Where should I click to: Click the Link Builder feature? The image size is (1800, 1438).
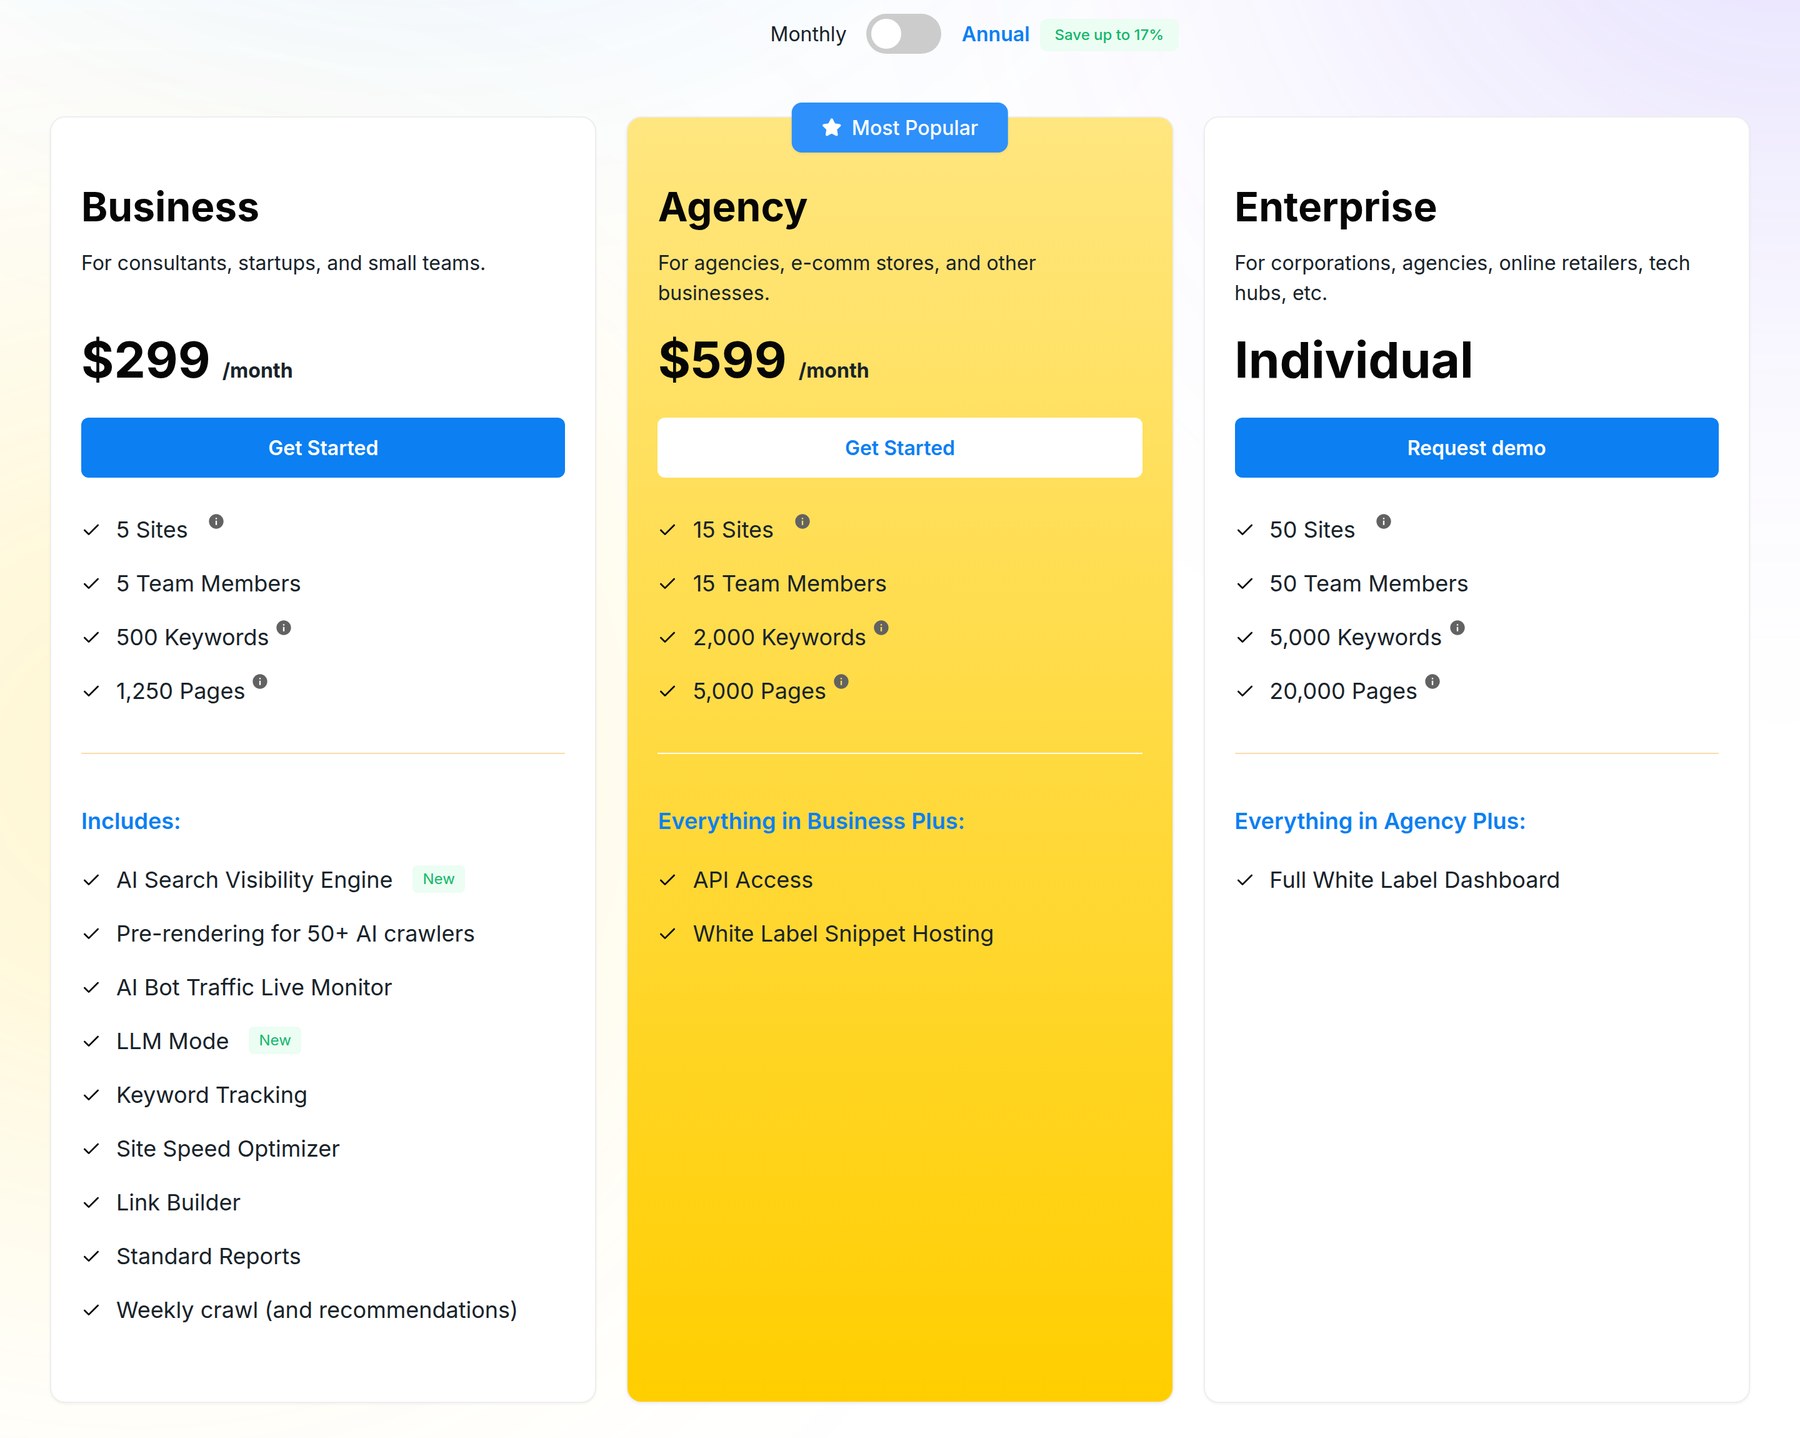point(178,1203)
